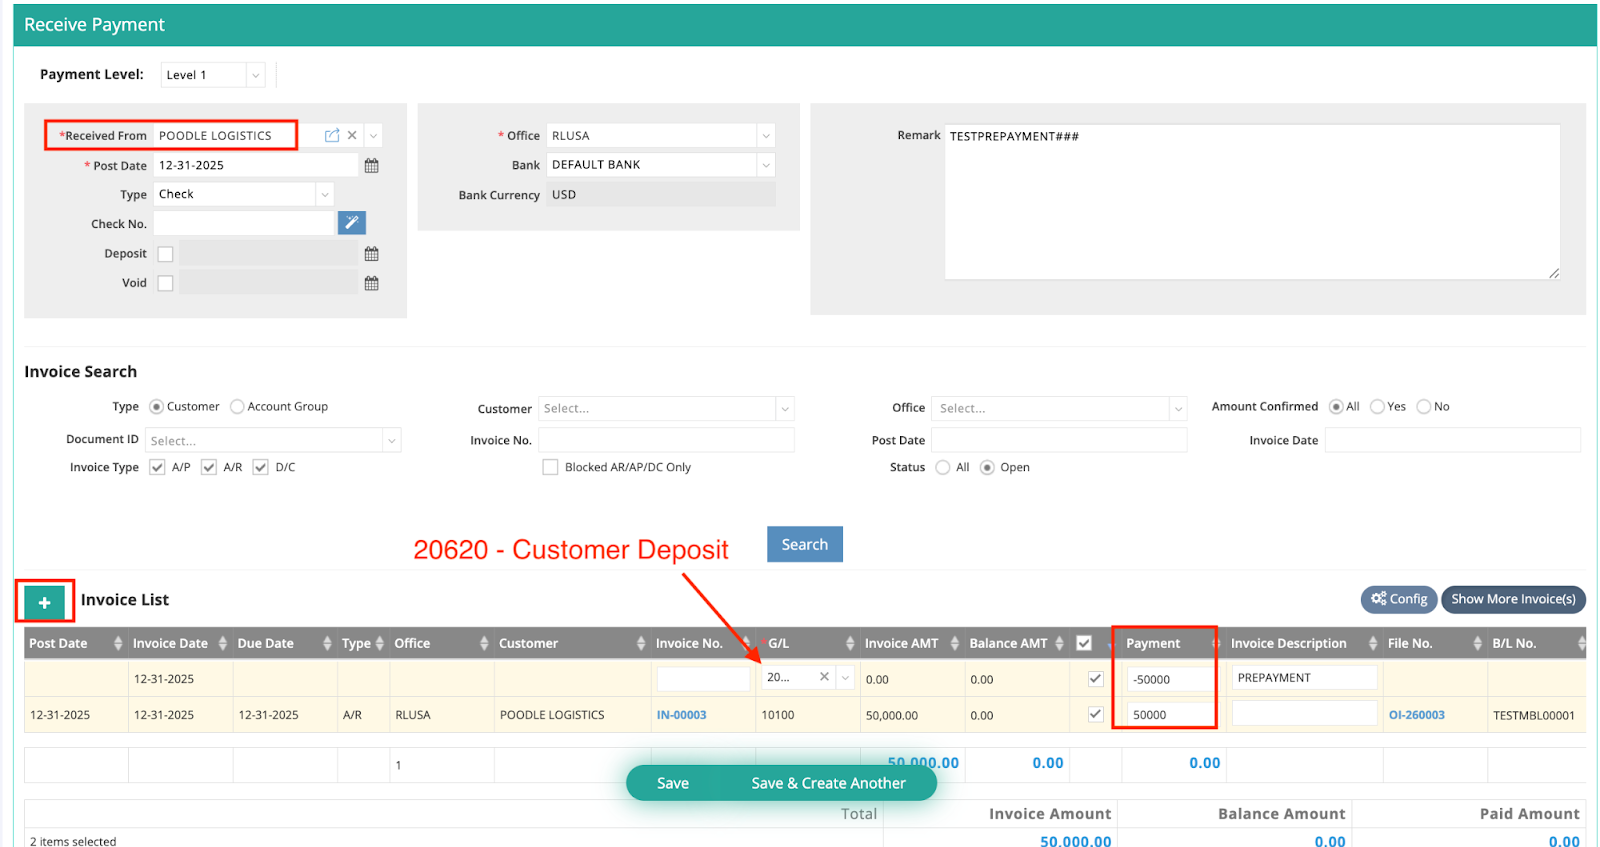Click the Search button
Screen dimensions: 1600x847
(804, 545)
